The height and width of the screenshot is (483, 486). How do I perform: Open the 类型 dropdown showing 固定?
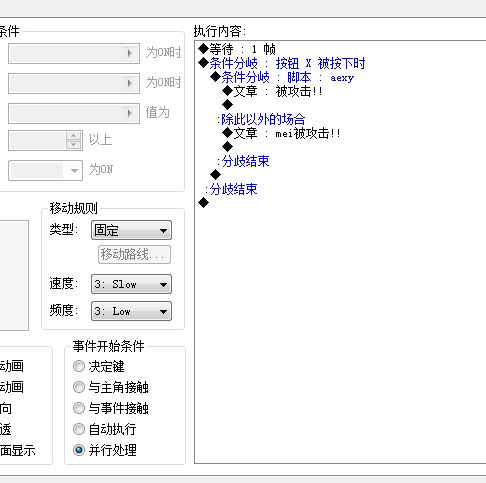point(131,230)
